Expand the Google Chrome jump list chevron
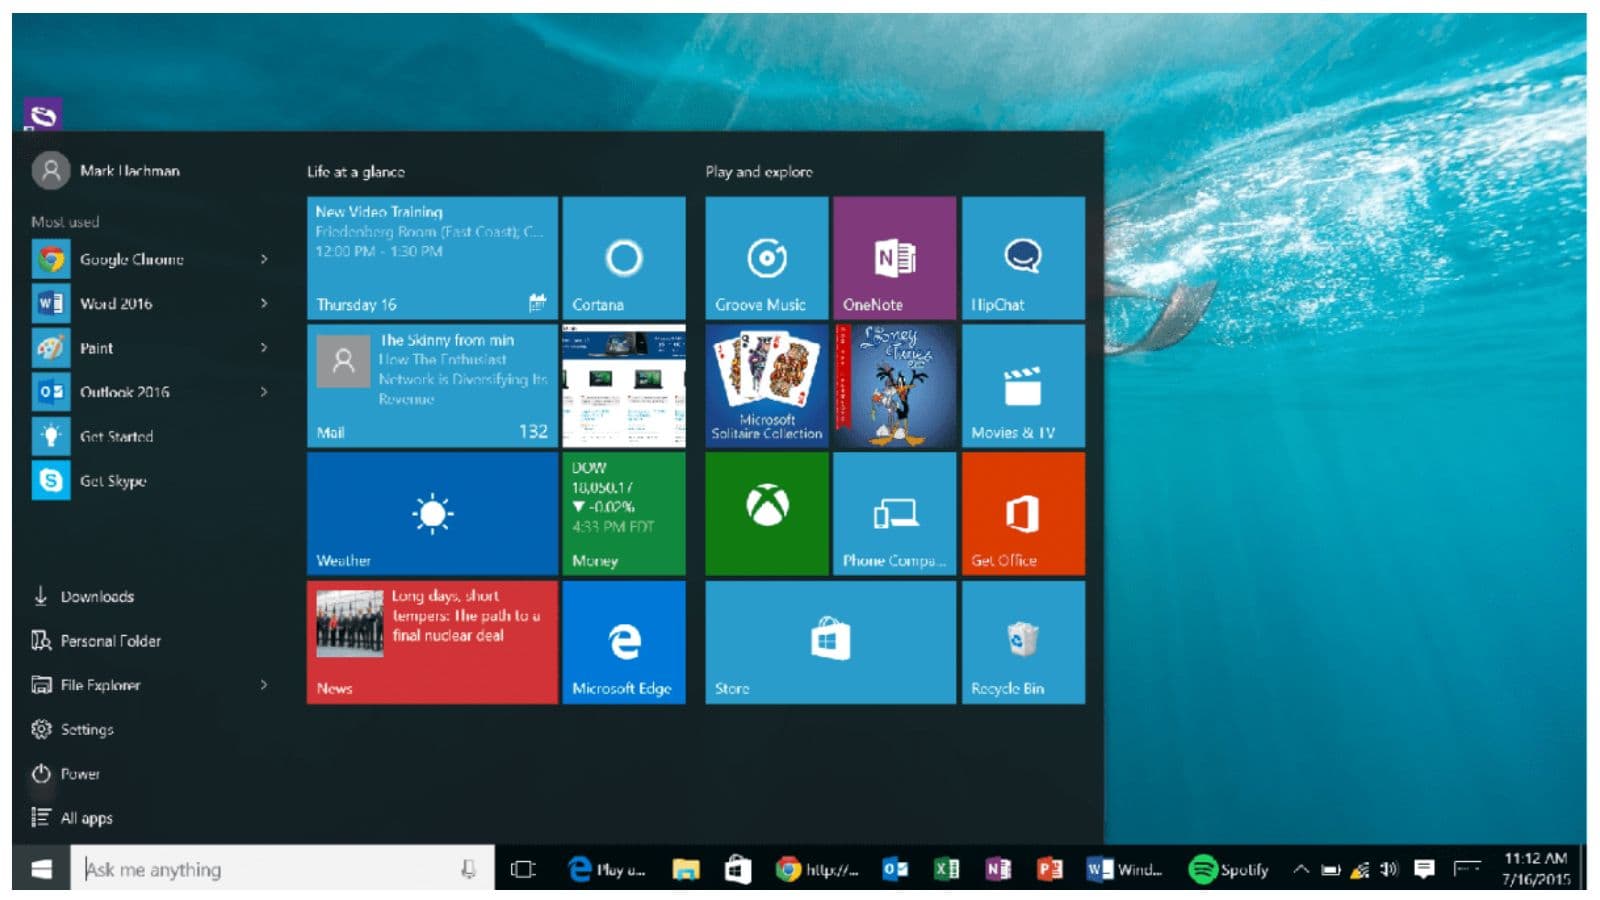The height and width of the screenshot is (900, 1600). (265, 259)
